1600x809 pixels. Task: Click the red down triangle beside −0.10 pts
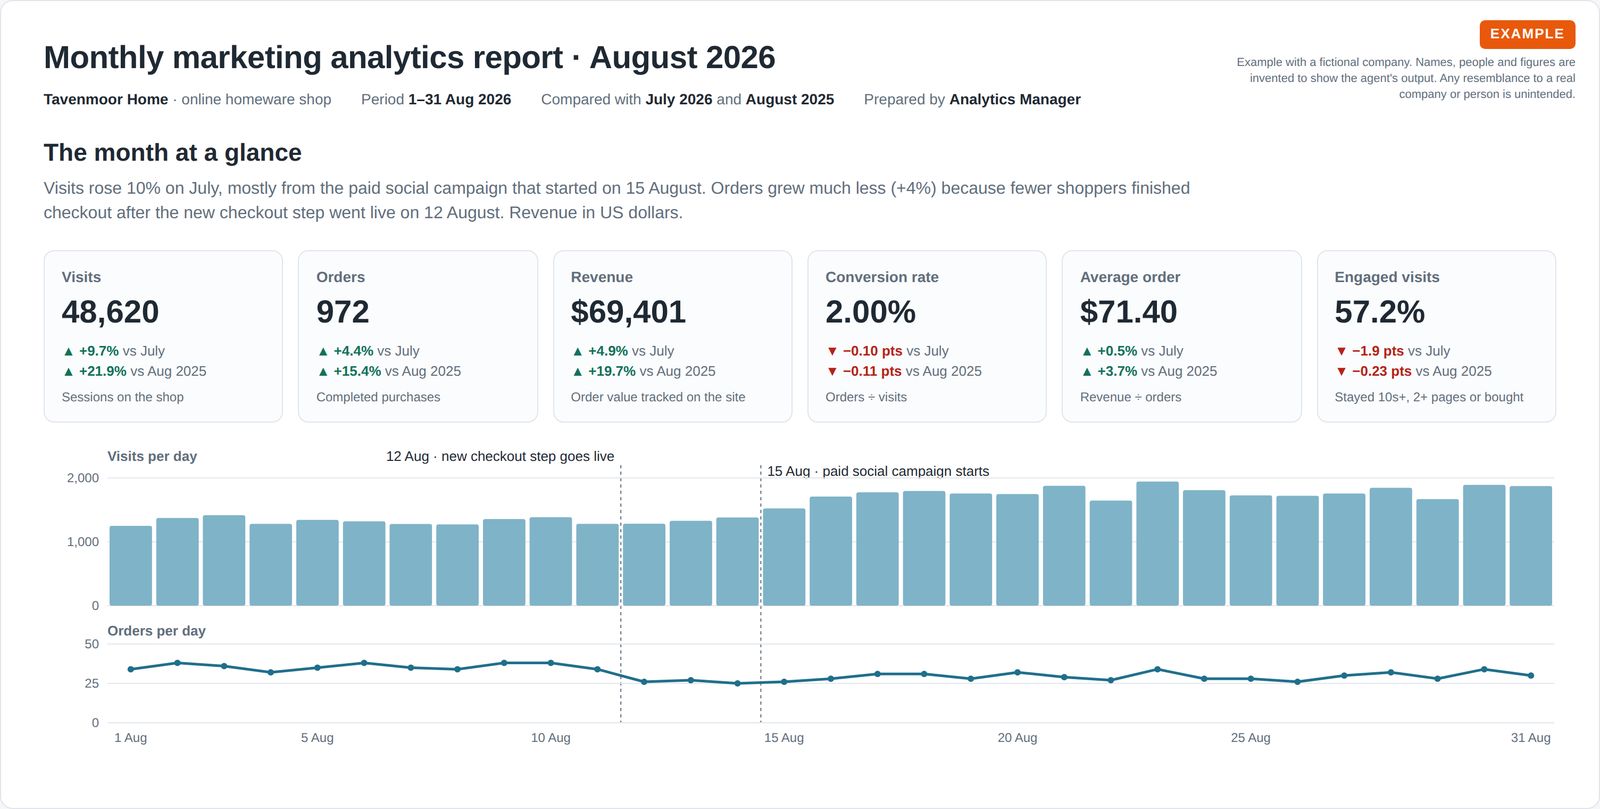[832, 351]
